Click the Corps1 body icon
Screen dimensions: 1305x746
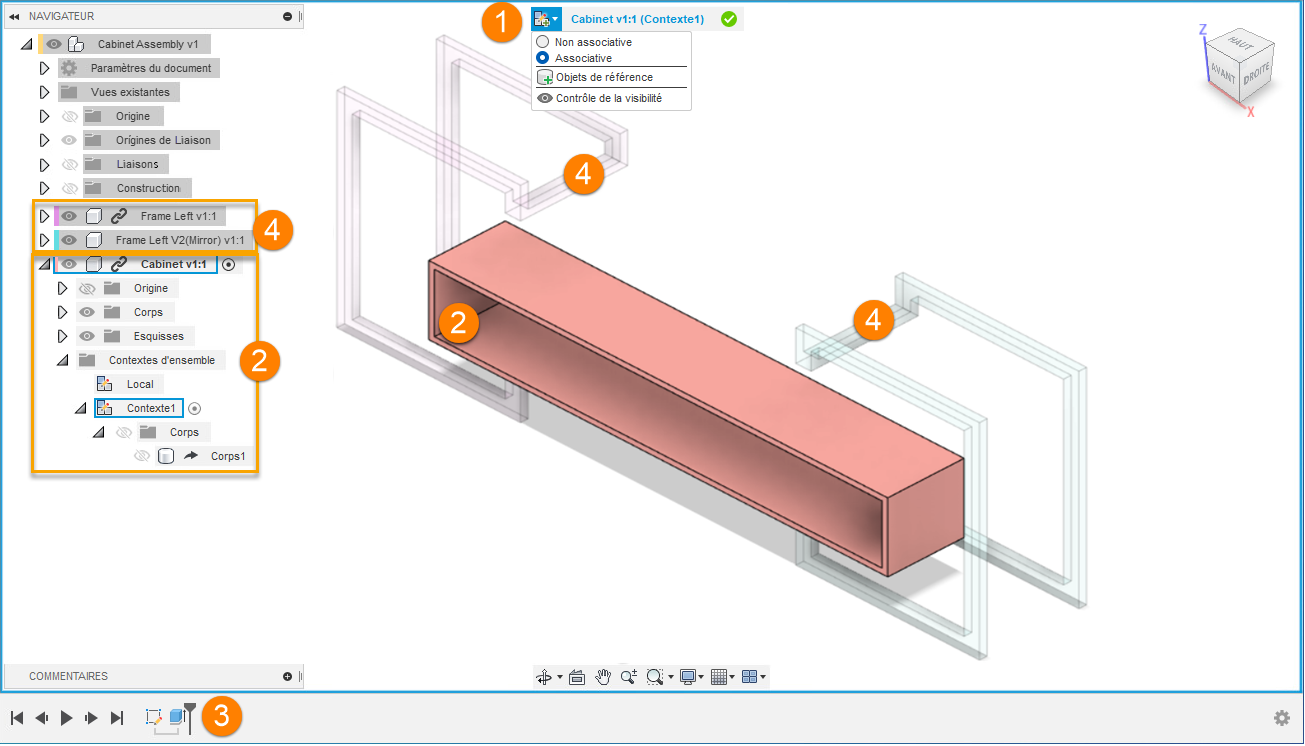pos(166,456)
